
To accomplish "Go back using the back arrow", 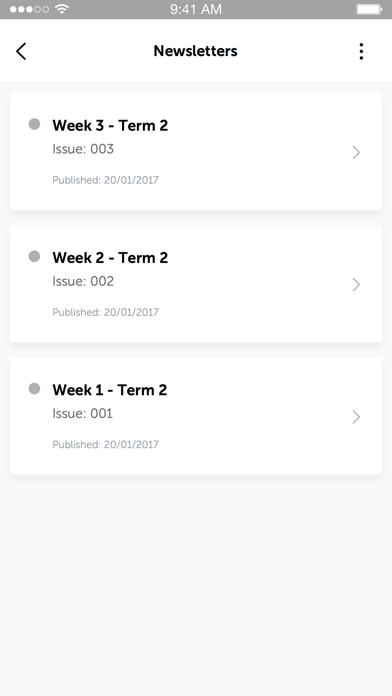I will tap(21, 51).
